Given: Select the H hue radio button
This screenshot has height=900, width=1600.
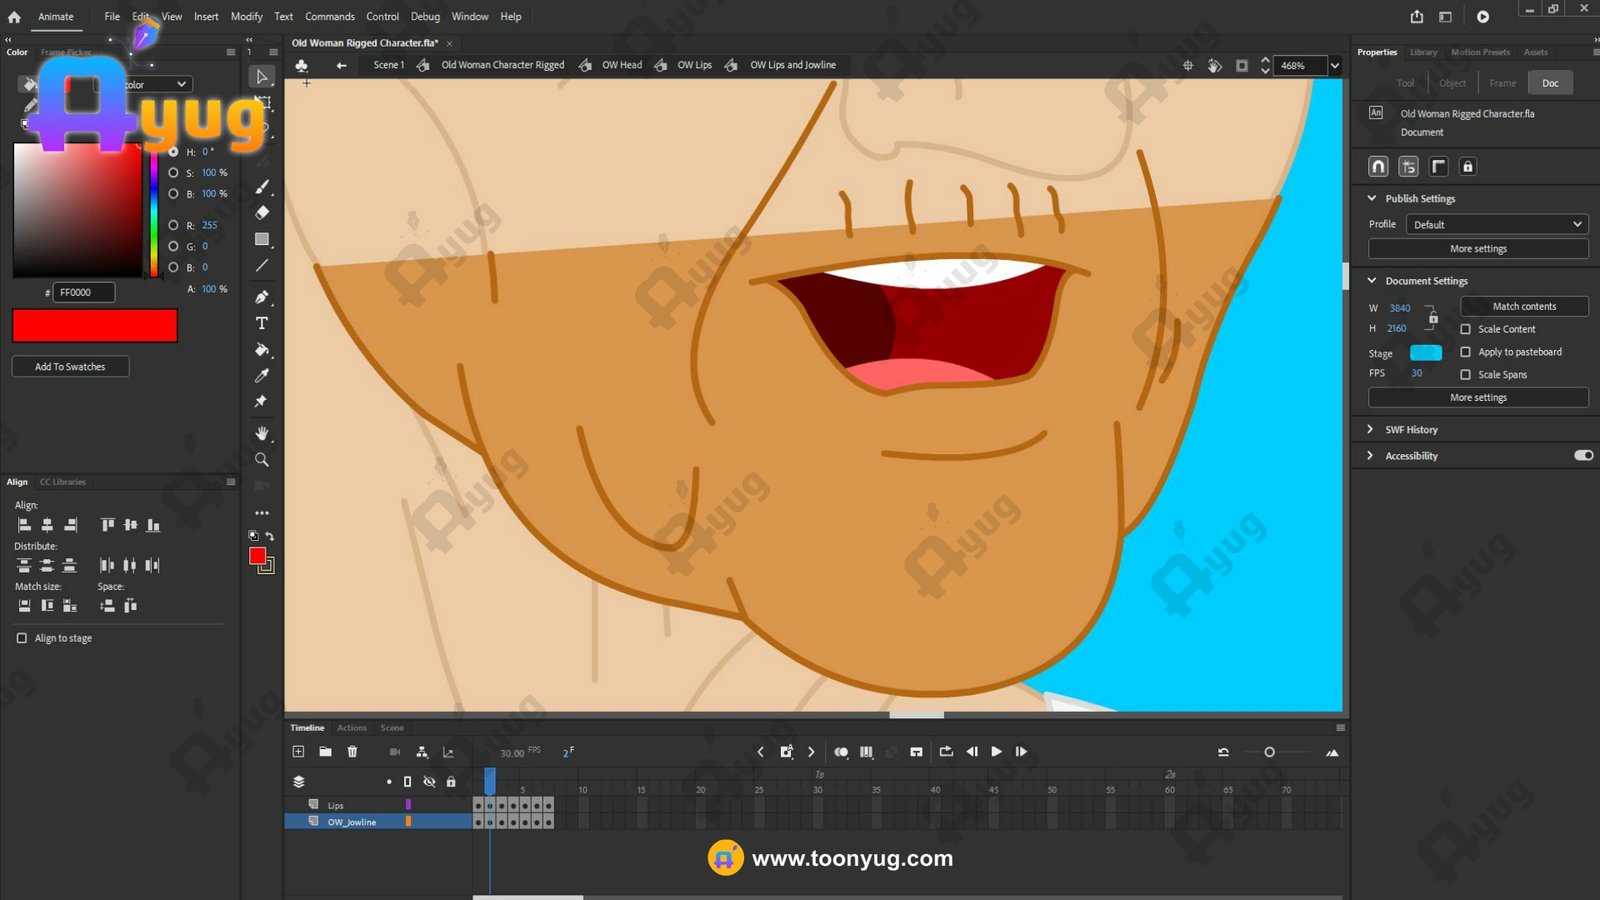Looking at the screenshot, I should tap(173, 152).
